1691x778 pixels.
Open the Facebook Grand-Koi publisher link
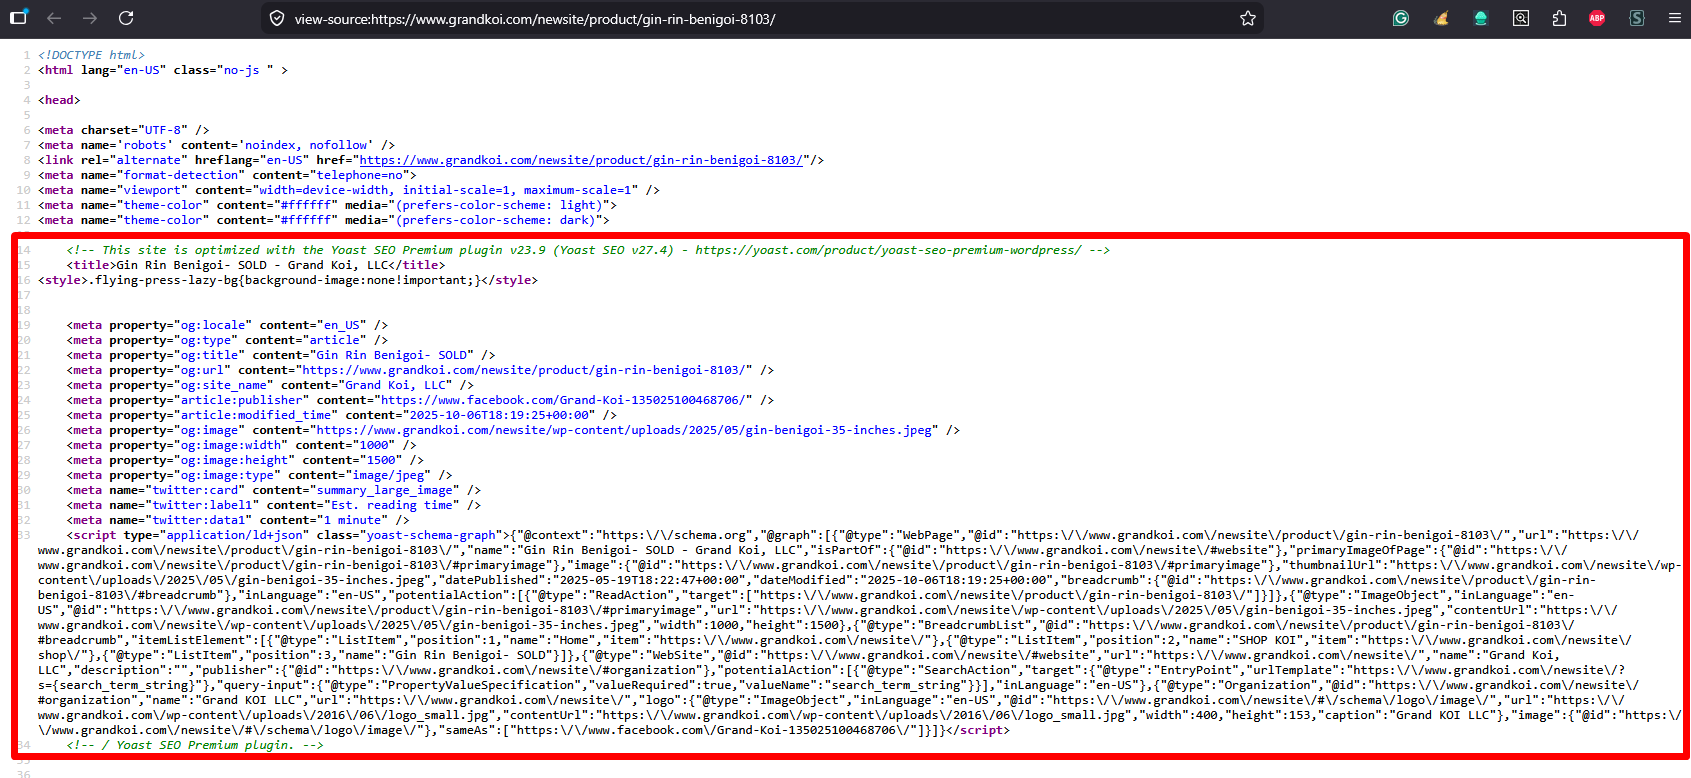(x=564, y=400)
